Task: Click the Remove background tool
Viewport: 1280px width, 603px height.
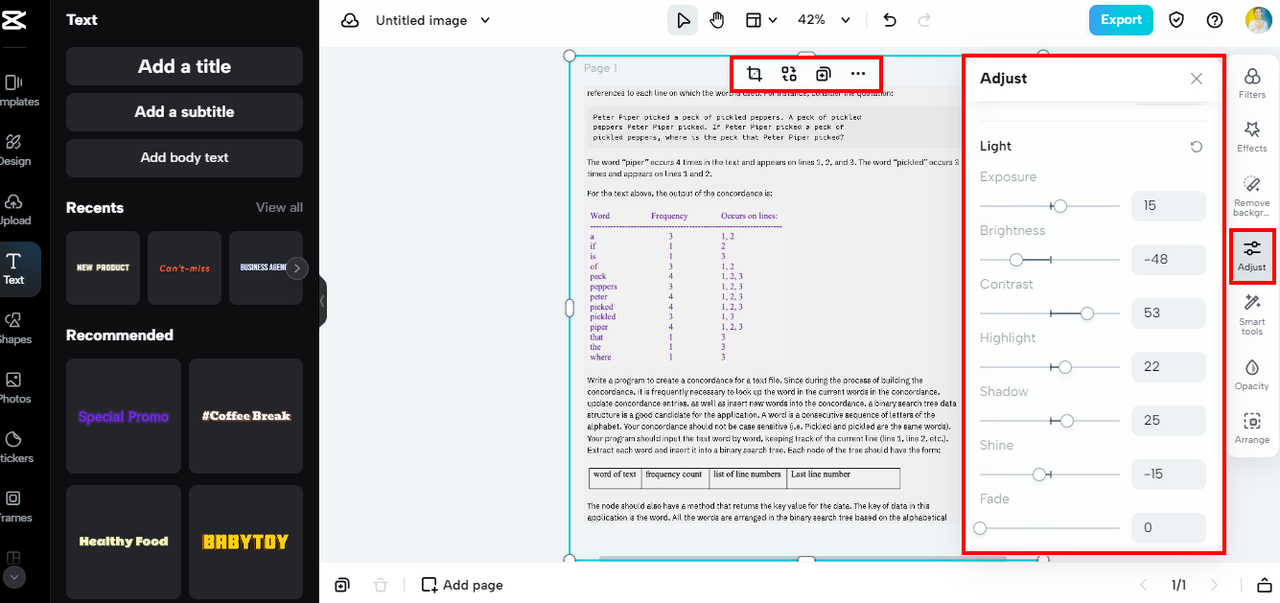Action: tap(1251, 195)
